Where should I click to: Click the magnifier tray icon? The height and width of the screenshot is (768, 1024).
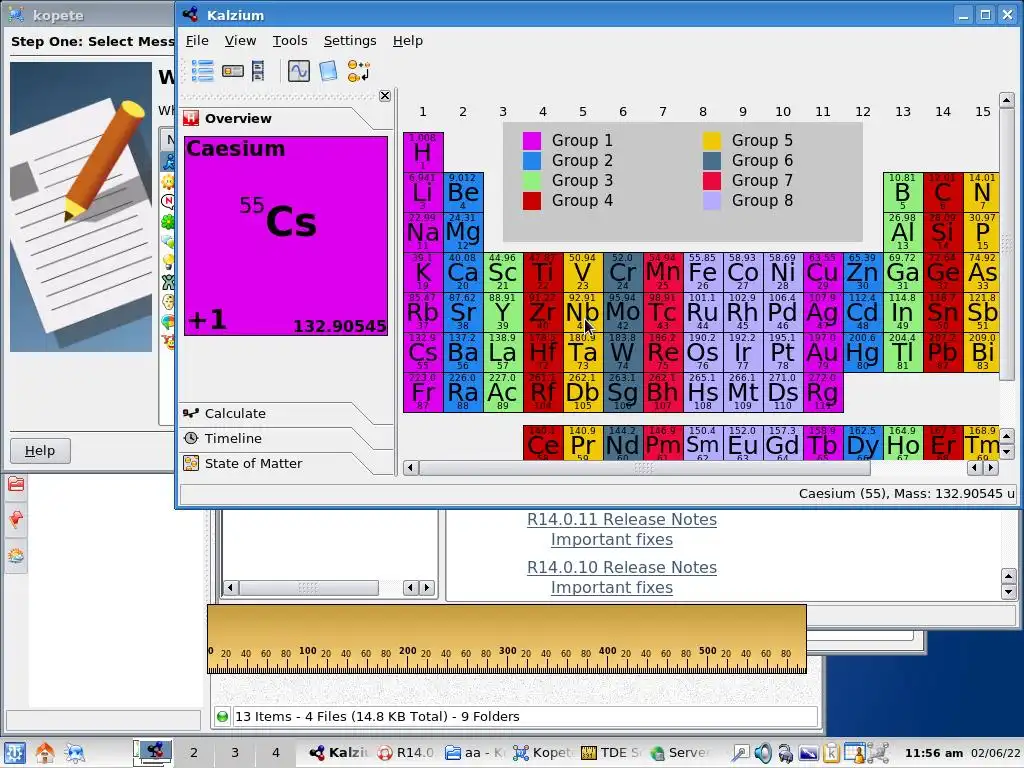click(740, 753)
